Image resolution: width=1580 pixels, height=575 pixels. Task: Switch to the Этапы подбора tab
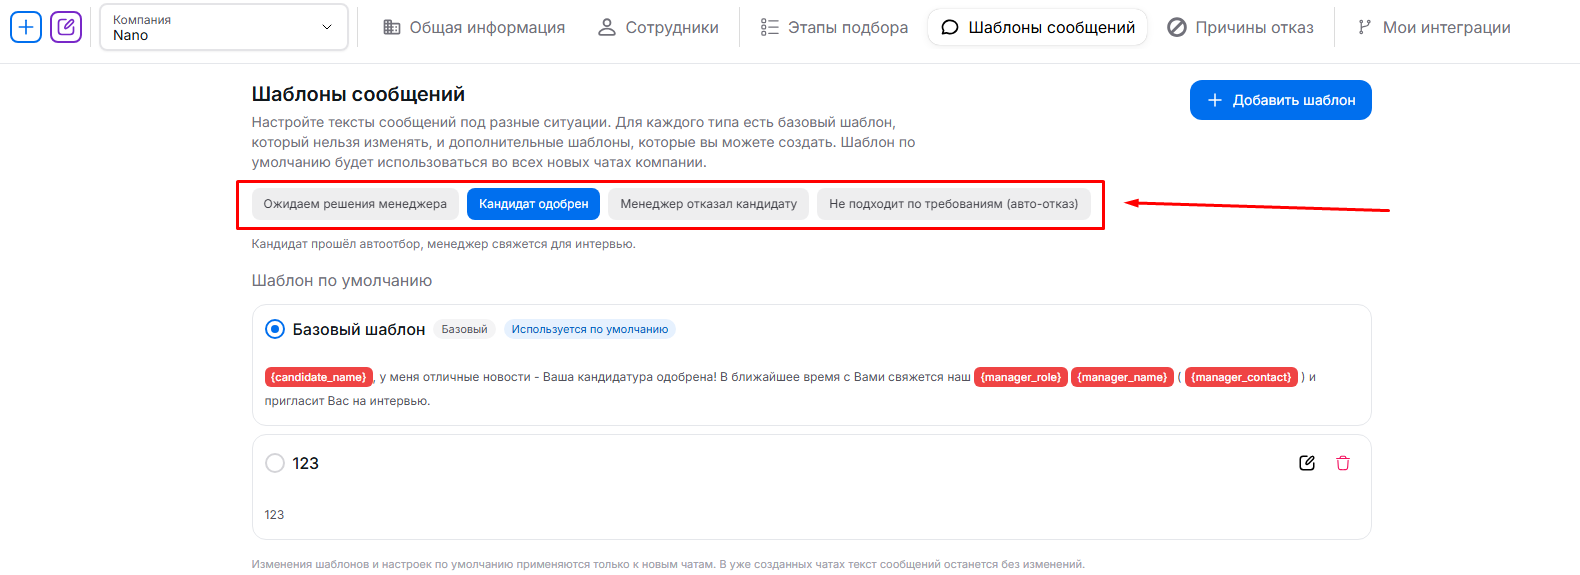pos(834,27)
